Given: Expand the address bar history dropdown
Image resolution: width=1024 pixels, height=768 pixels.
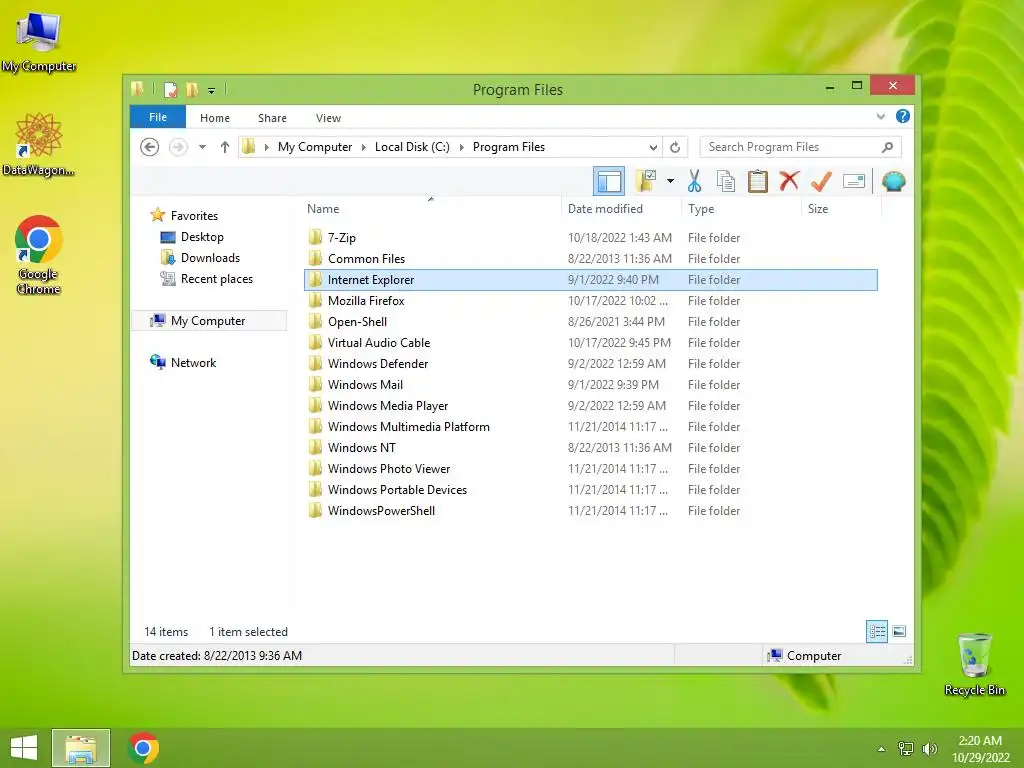Looking at the screenshot, I should (652, 147).
